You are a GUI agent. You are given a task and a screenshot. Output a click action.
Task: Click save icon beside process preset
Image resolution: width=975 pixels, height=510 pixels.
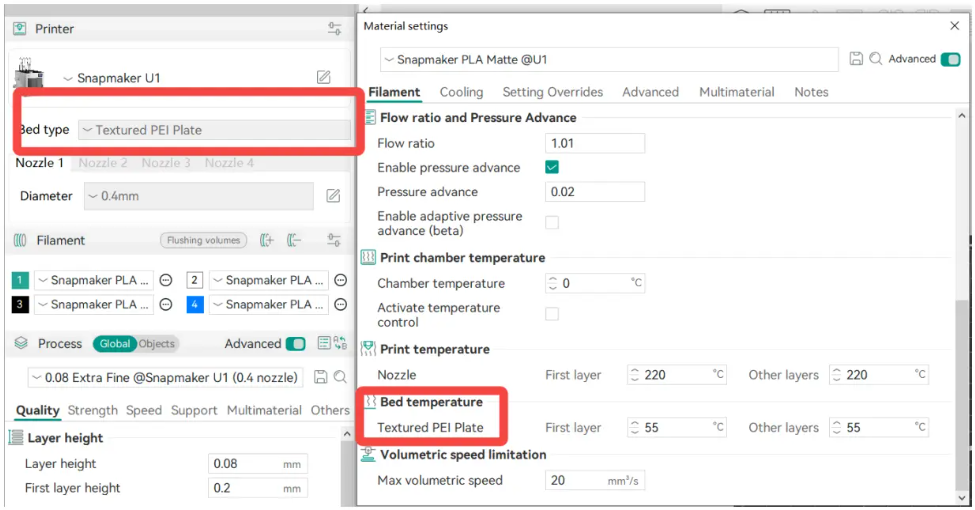(x=321, y=377)
